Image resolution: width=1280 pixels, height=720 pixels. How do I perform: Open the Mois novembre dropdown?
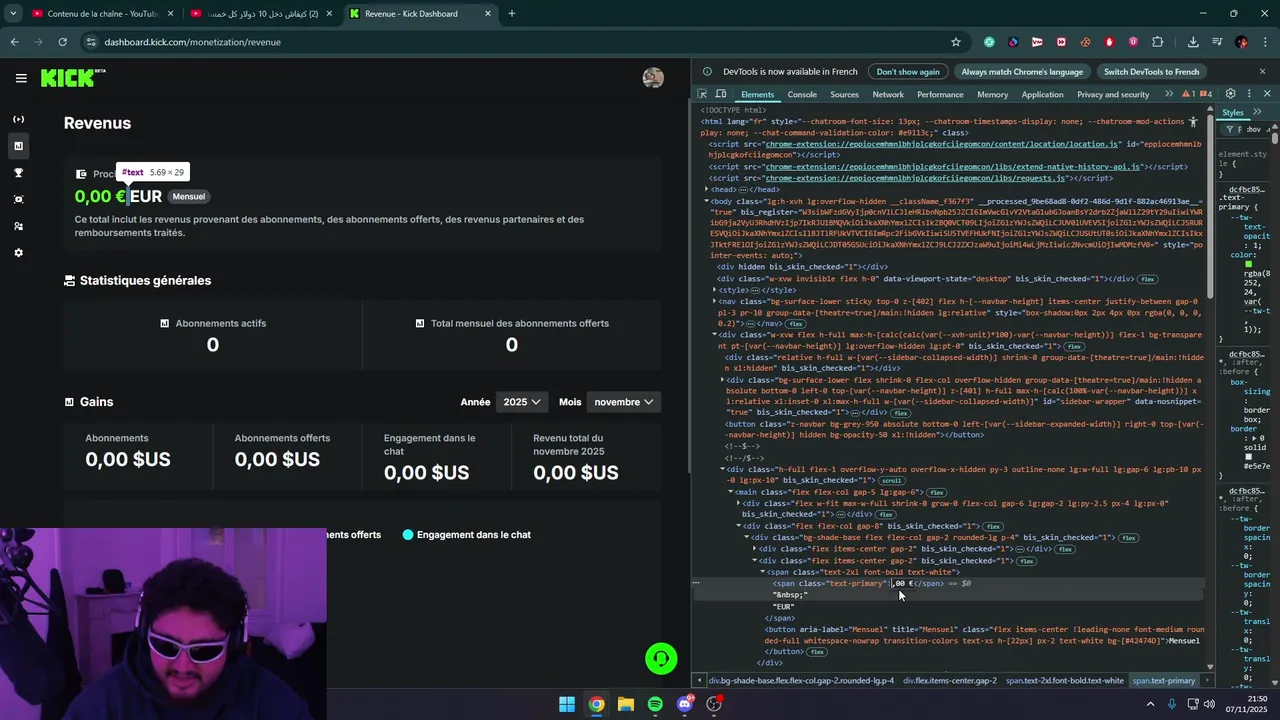point(624,402)
